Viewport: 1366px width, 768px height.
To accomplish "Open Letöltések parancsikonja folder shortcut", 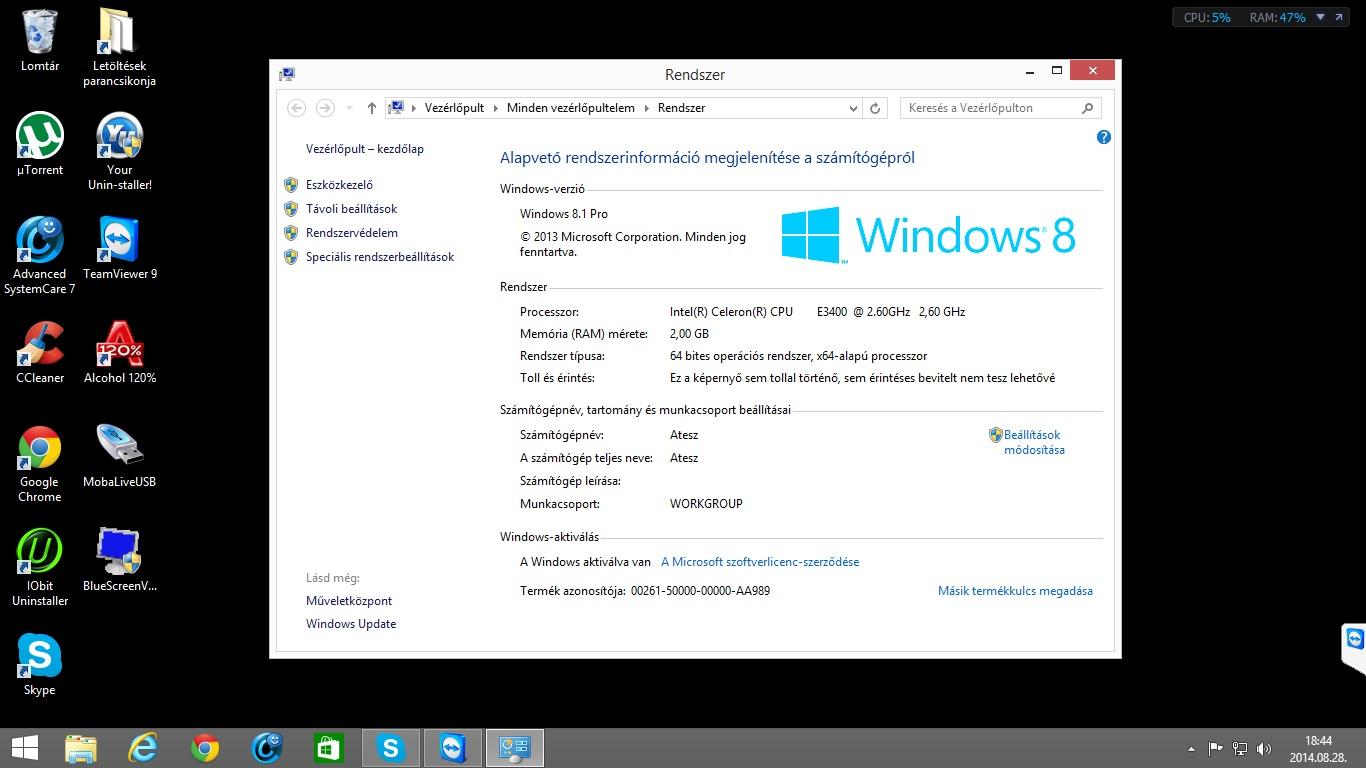I will [x=119, y=47].
